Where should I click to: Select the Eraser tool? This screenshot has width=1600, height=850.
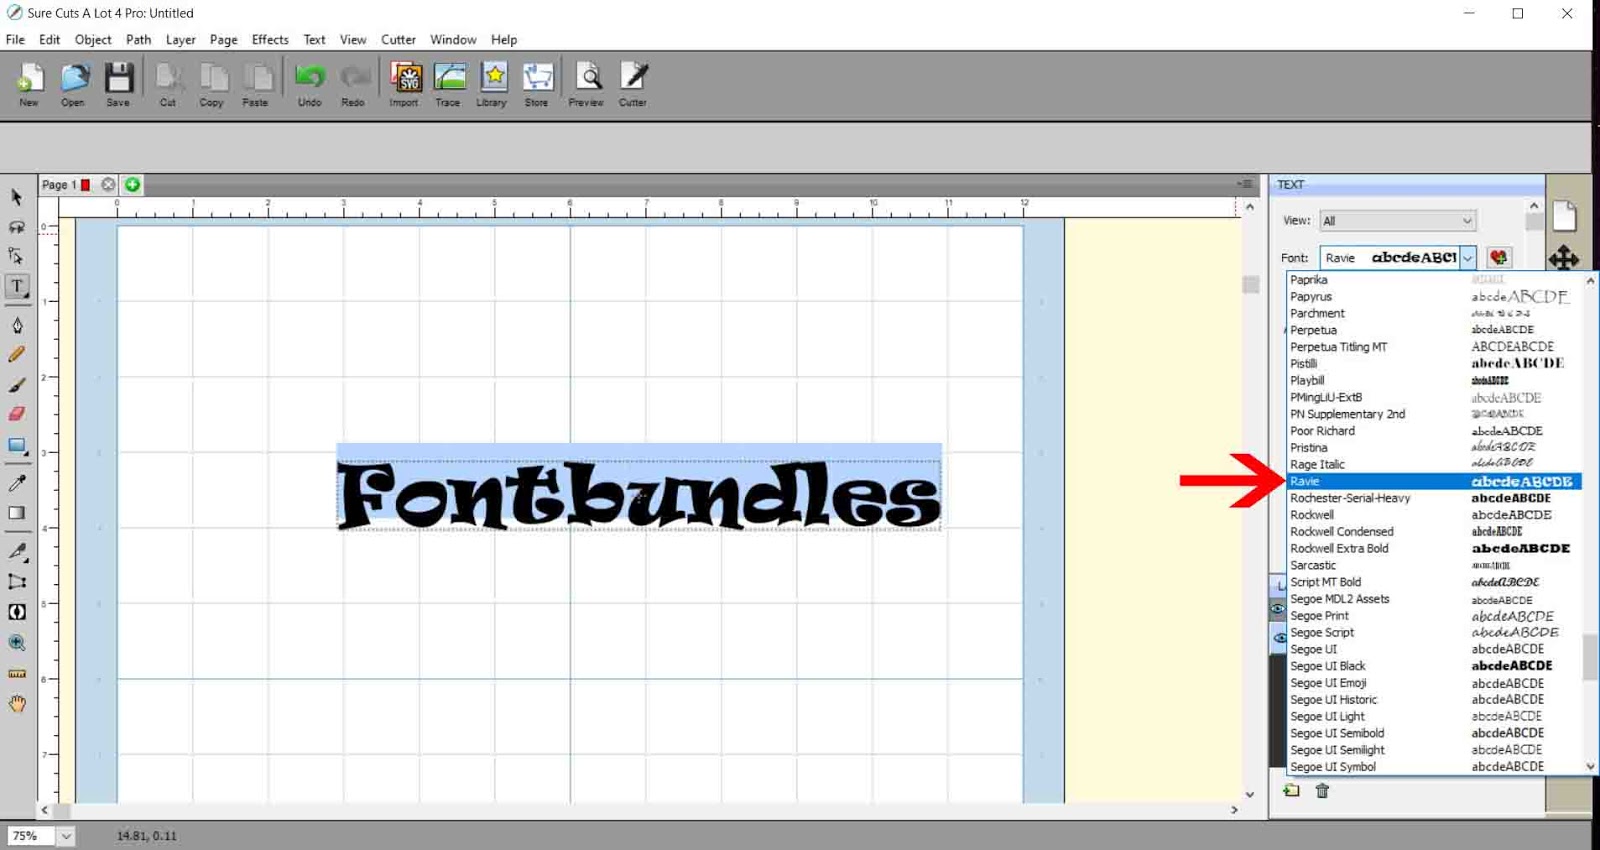tap(17, 413)
